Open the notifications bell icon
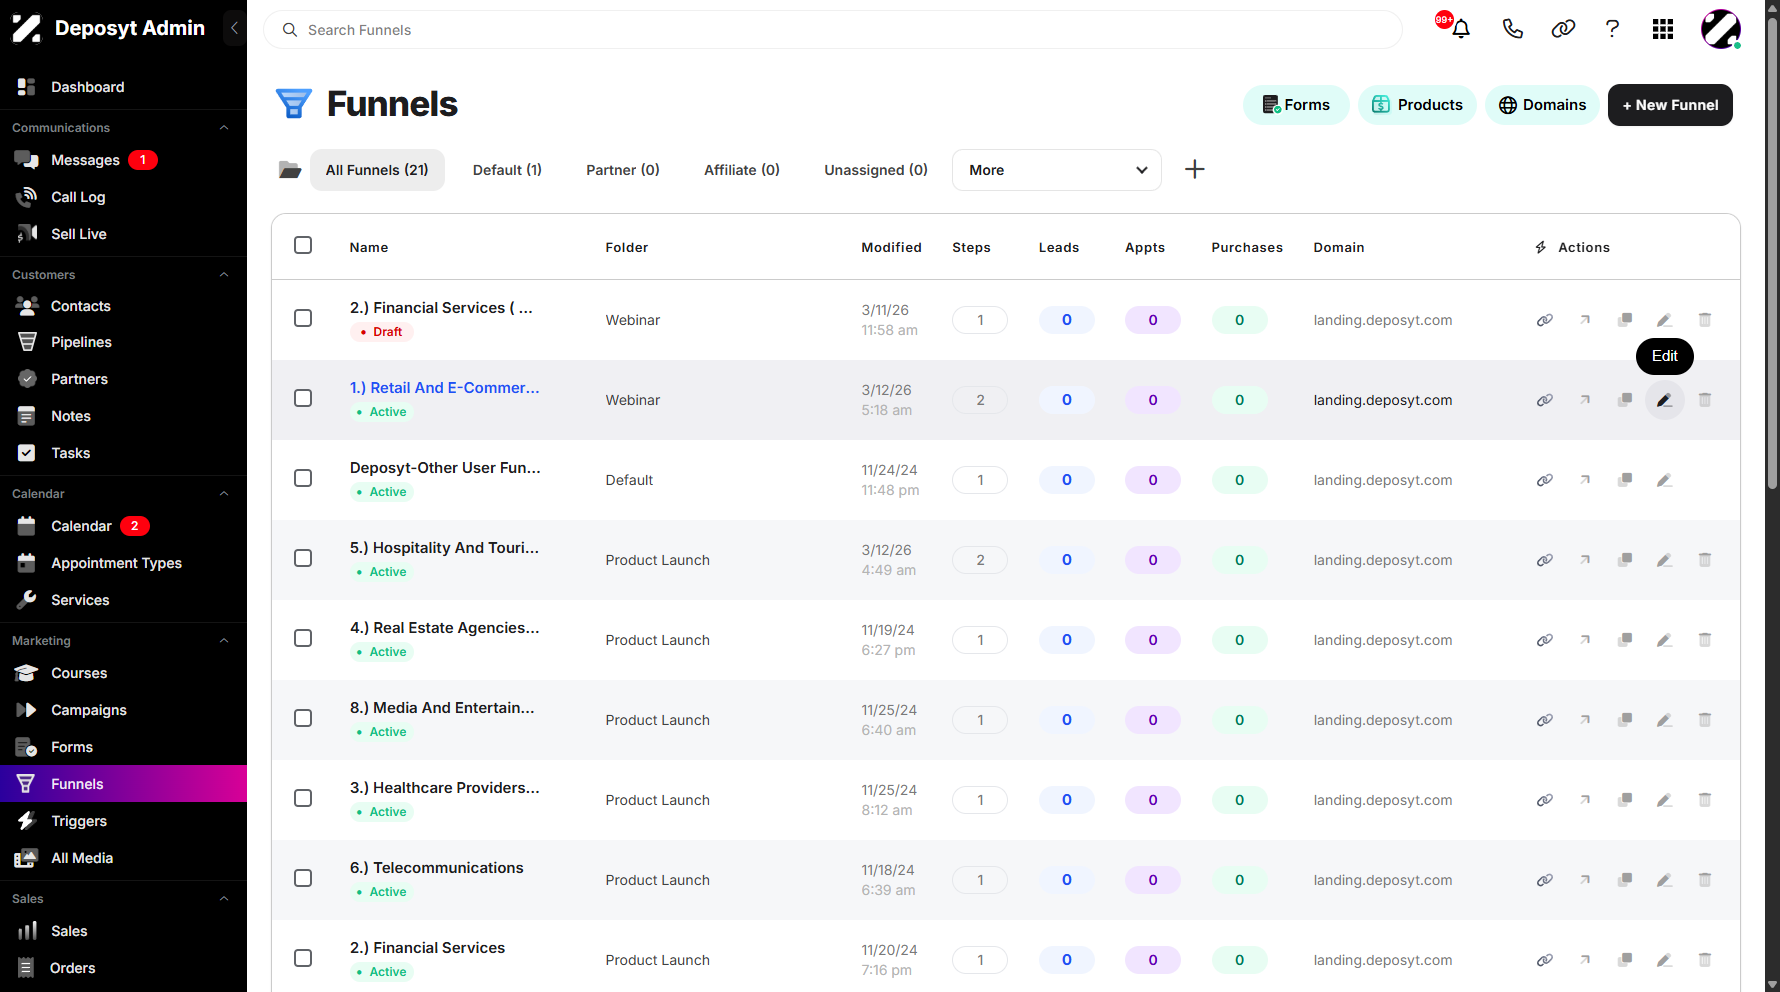Image resolution: width=1780 pixels, height=992 pixels. (x=1460, y=29)
